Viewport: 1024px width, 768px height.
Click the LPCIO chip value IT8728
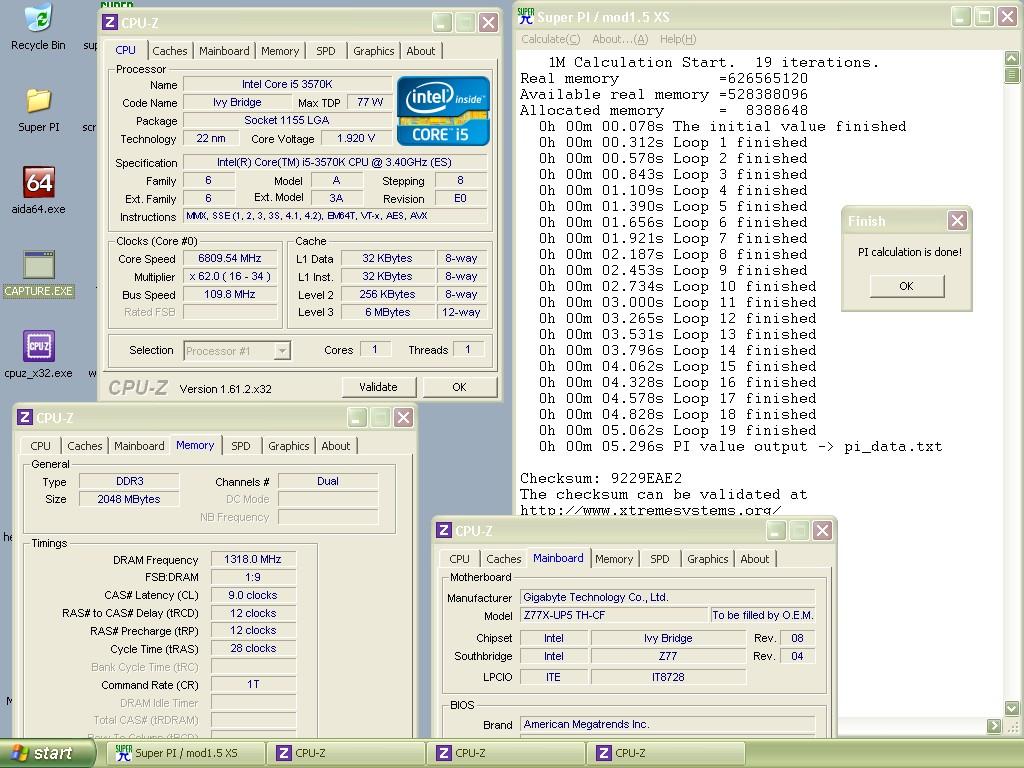pos(668,677)
